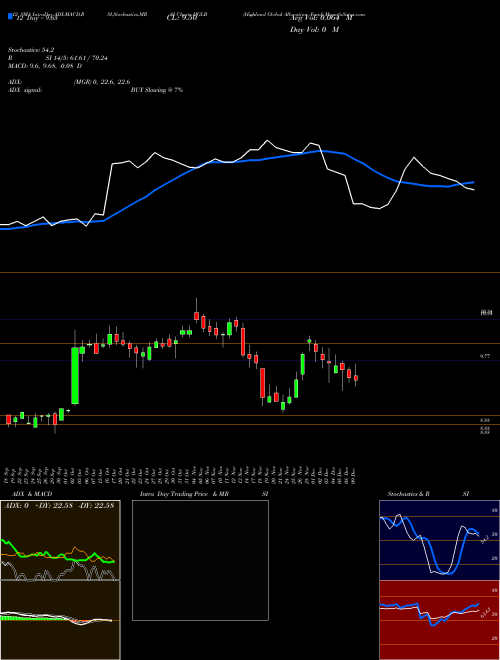Screen dimensions: 500x660
Task: Click the 'Stochastics: 54.2' reading
Action: (x=31, y=50)
